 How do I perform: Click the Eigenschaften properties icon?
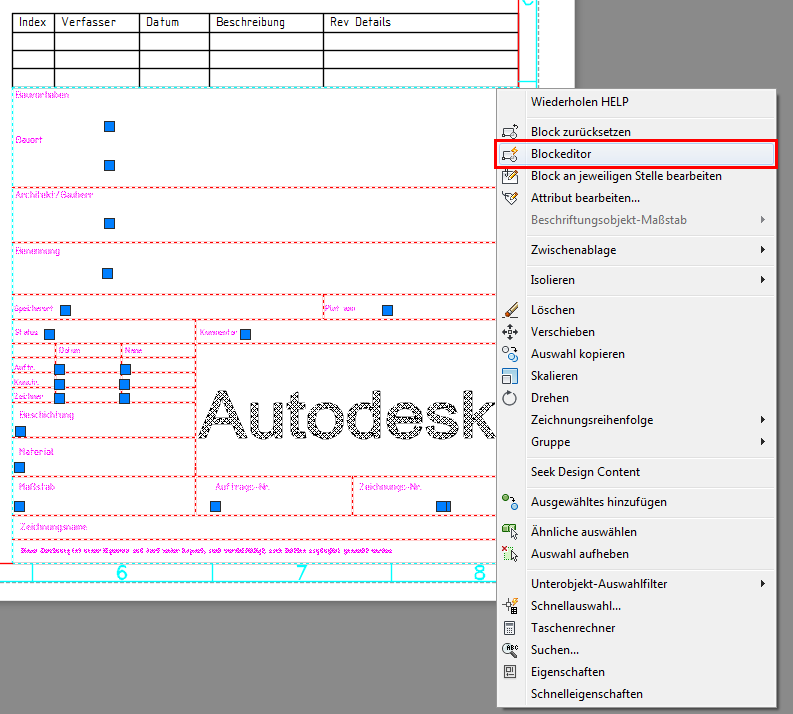[510, 672]
